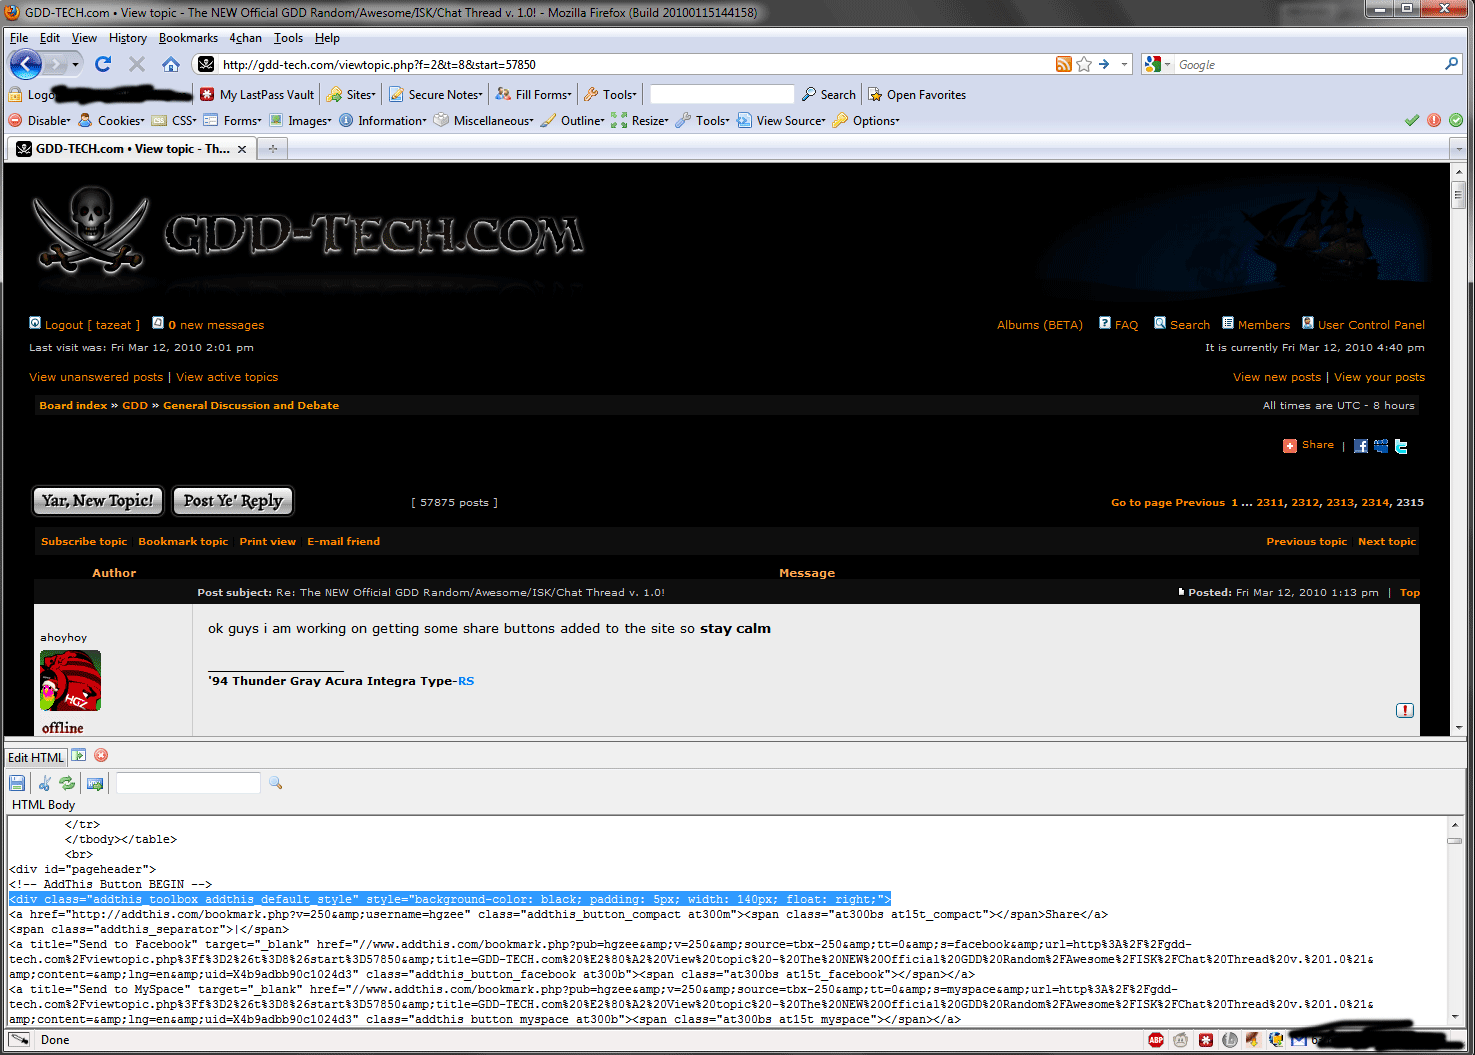Open the Sites dropdown in LastPass toolbar
The image size is (1475, 1055).
351,95
